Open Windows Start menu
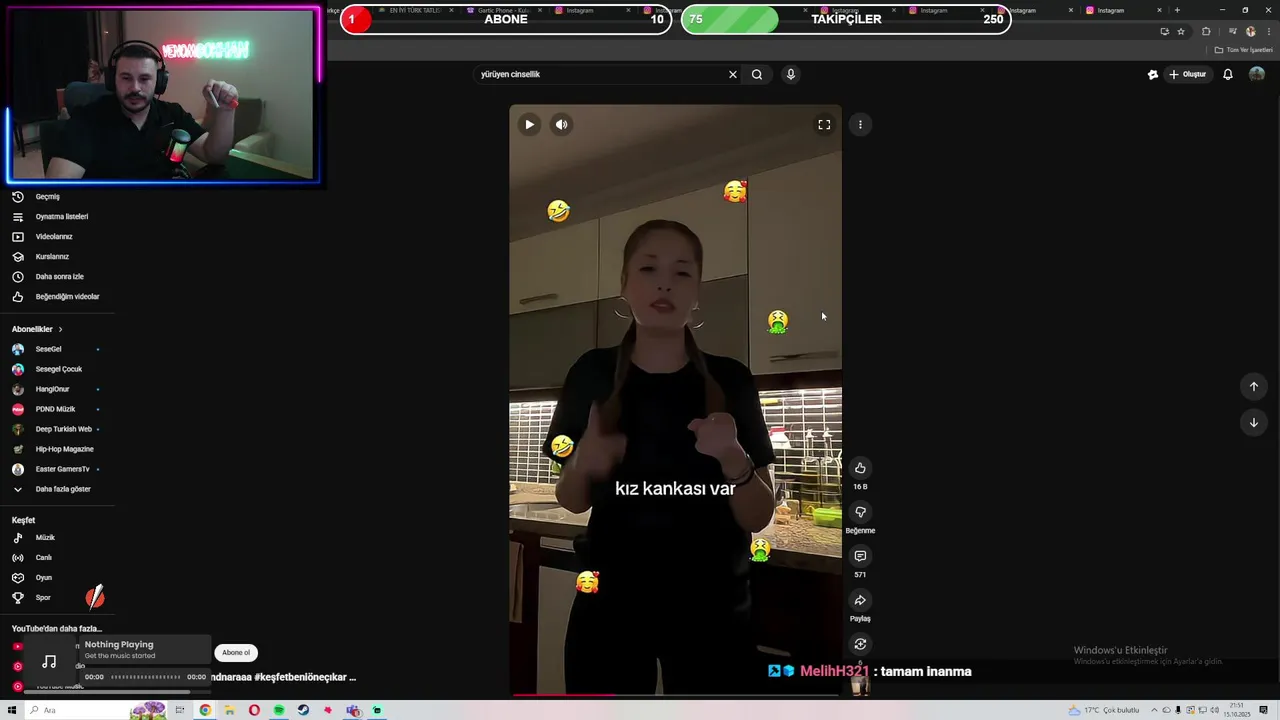This screenshot has height=720, width=1280. [12, 710]
